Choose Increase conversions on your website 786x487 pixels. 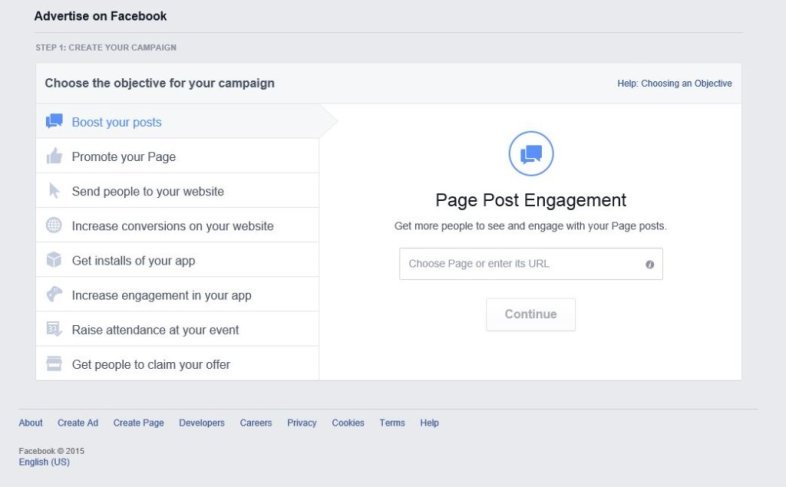coord(177,225)
